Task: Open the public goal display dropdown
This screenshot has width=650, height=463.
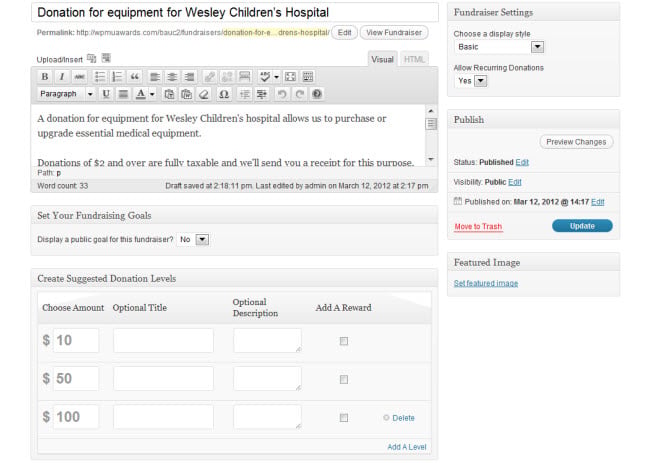Action: [x=193, y=240]
